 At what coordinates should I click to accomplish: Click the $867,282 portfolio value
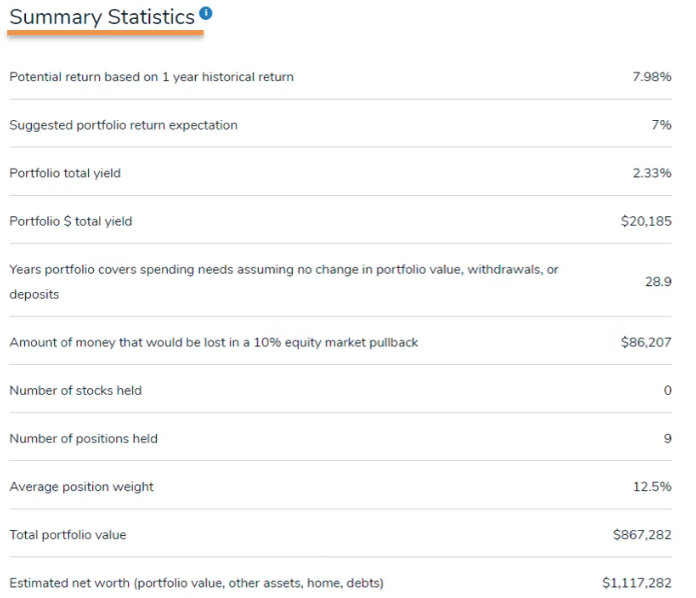pyautogui.click(x=642, y=535)
